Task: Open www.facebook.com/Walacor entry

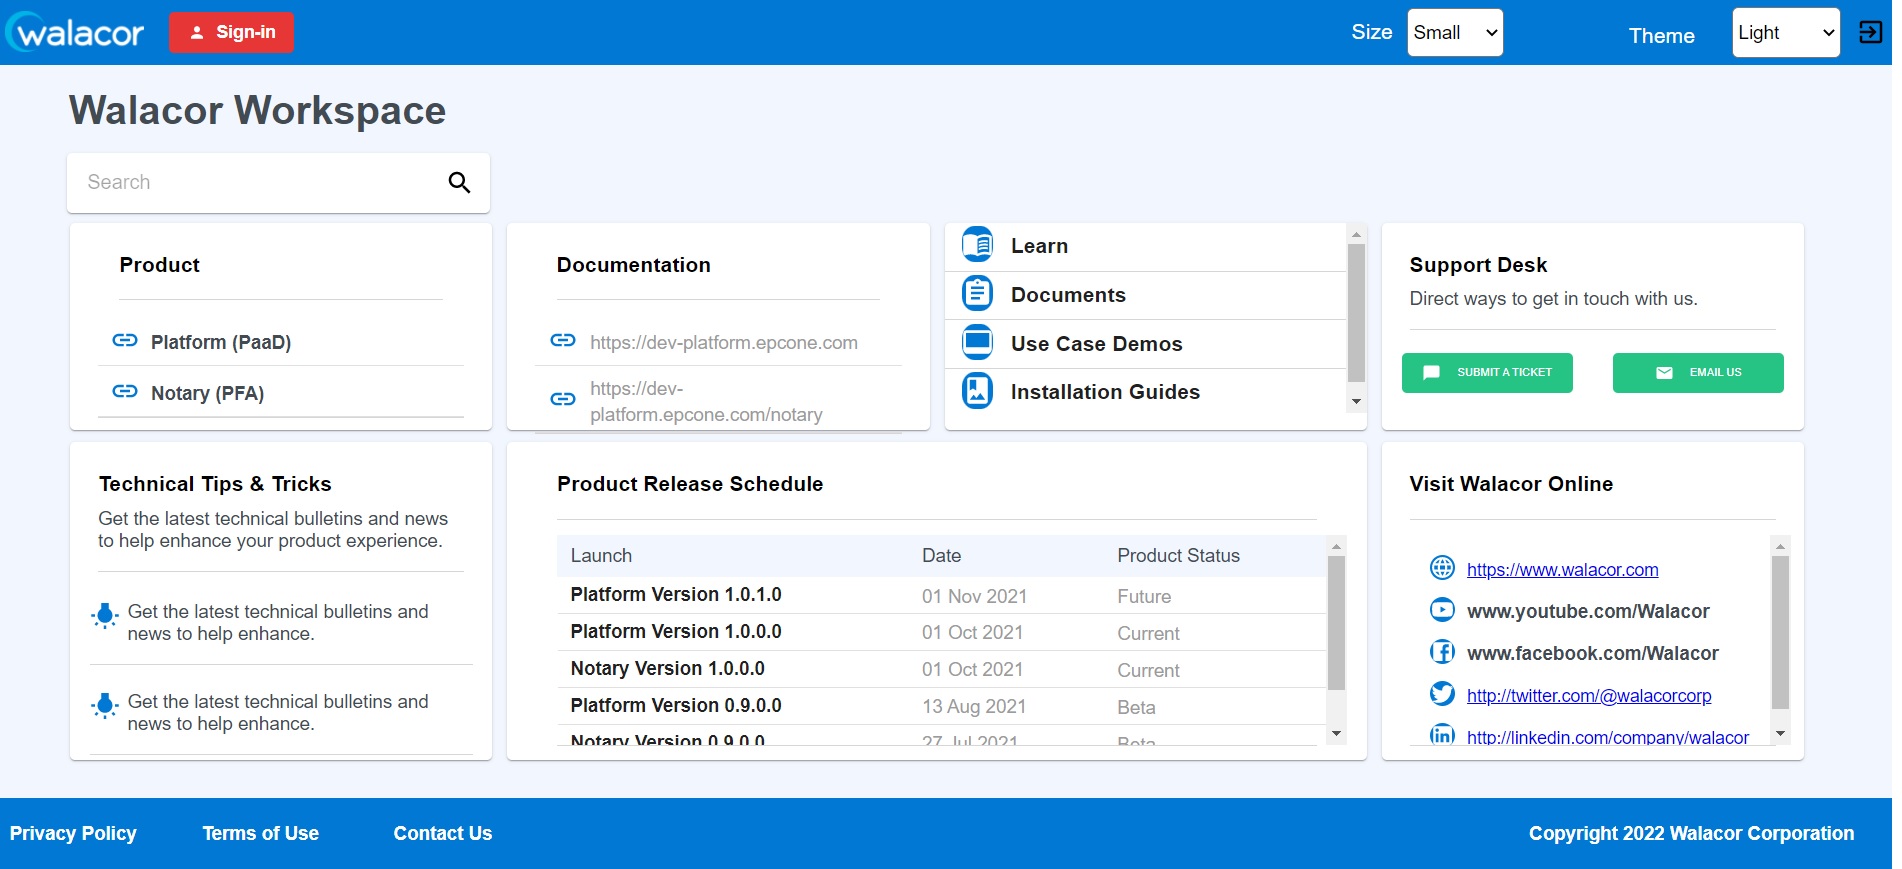Action: 1593,653
